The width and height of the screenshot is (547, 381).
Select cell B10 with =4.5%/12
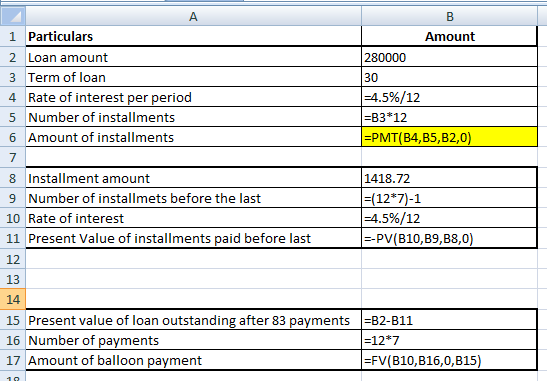450,218
